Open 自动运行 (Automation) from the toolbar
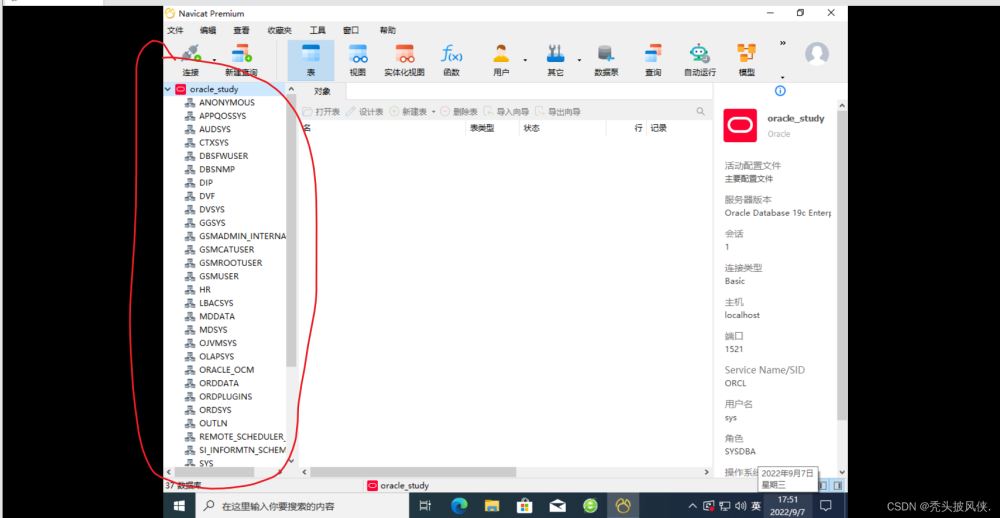1000x518 pixels. click(700, 61)
